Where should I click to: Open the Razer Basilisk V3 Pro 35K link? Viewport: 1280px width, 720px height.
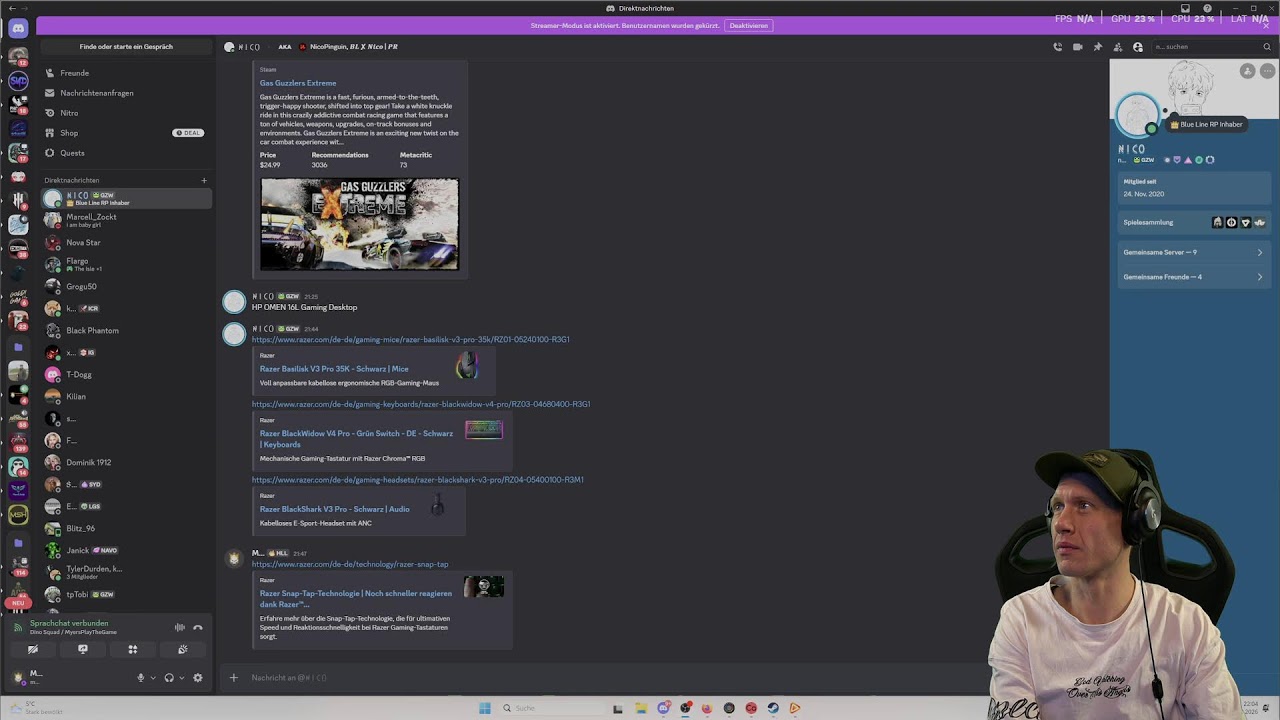pyautogui.click(x=334, y=369)
